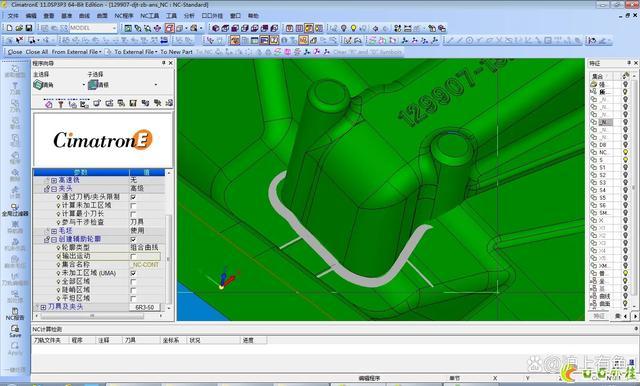Screen dimensions: 640x386
Task: Open the 子选择 清根 dropdown
Action: coord(156,85)
